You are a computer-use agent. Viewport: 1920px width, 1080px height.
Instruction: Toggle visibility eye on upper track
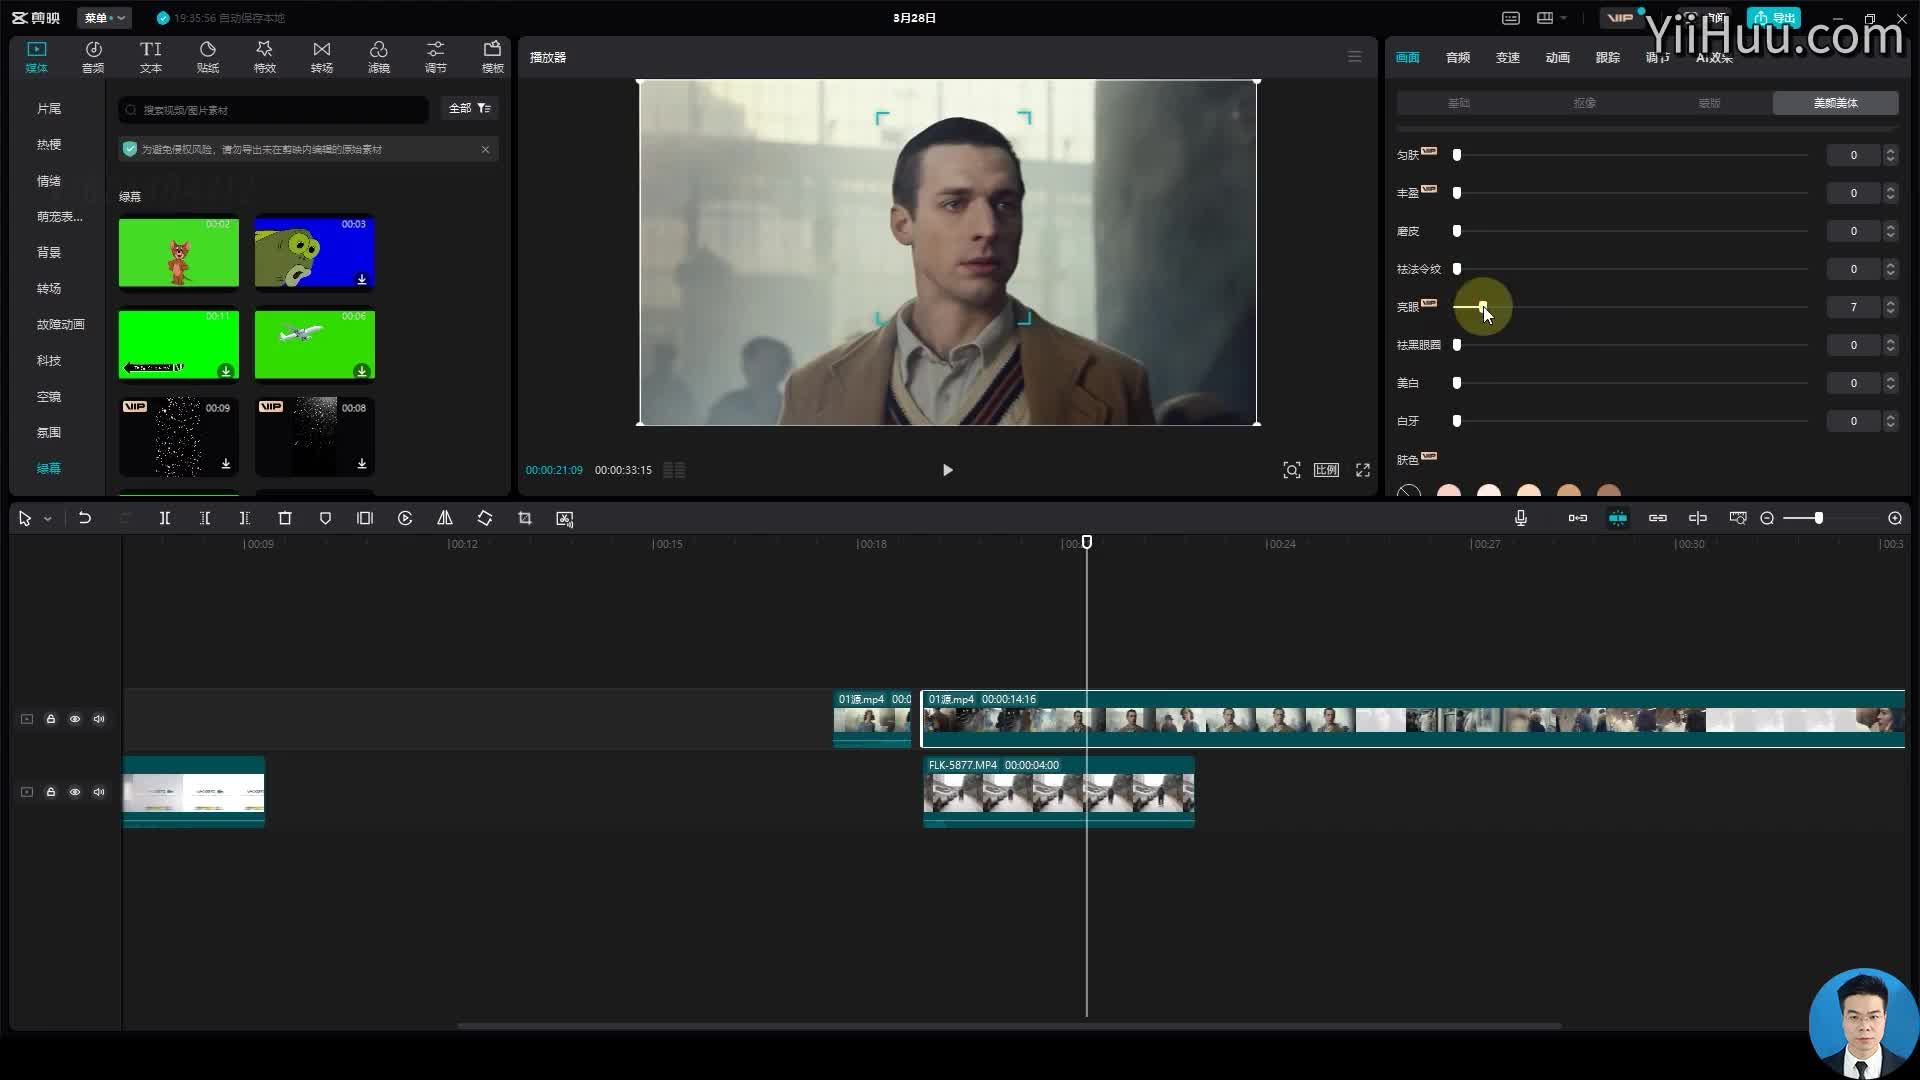(x=75, y=719)
